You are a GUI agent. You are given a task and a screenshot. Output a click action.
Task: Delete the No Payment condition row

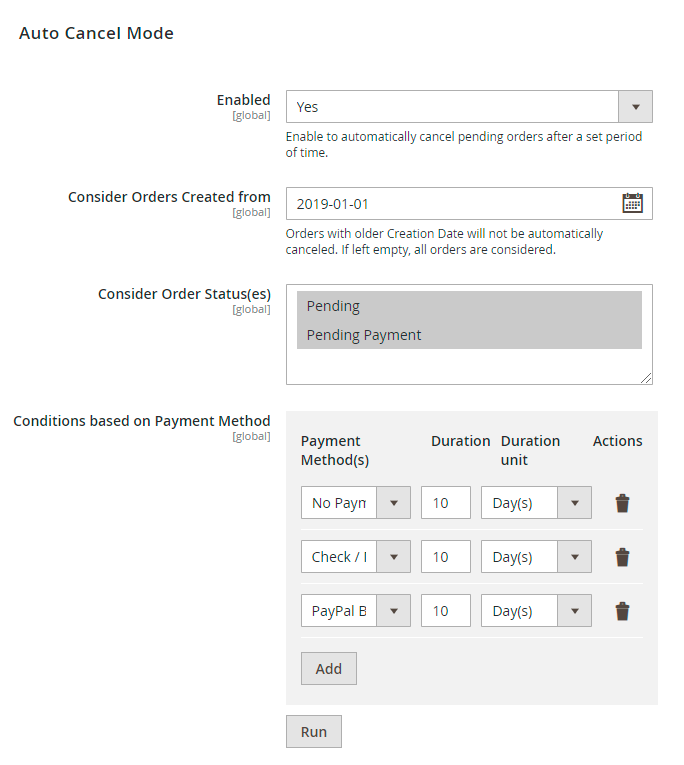[x=622, y=503]
